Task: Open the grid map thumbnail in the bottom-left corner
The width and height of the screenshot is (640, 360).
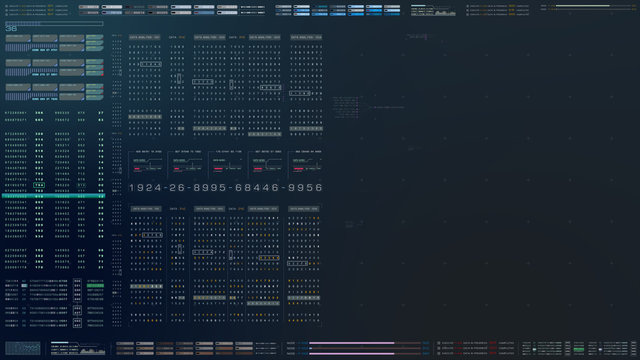Action: point(22,348)
